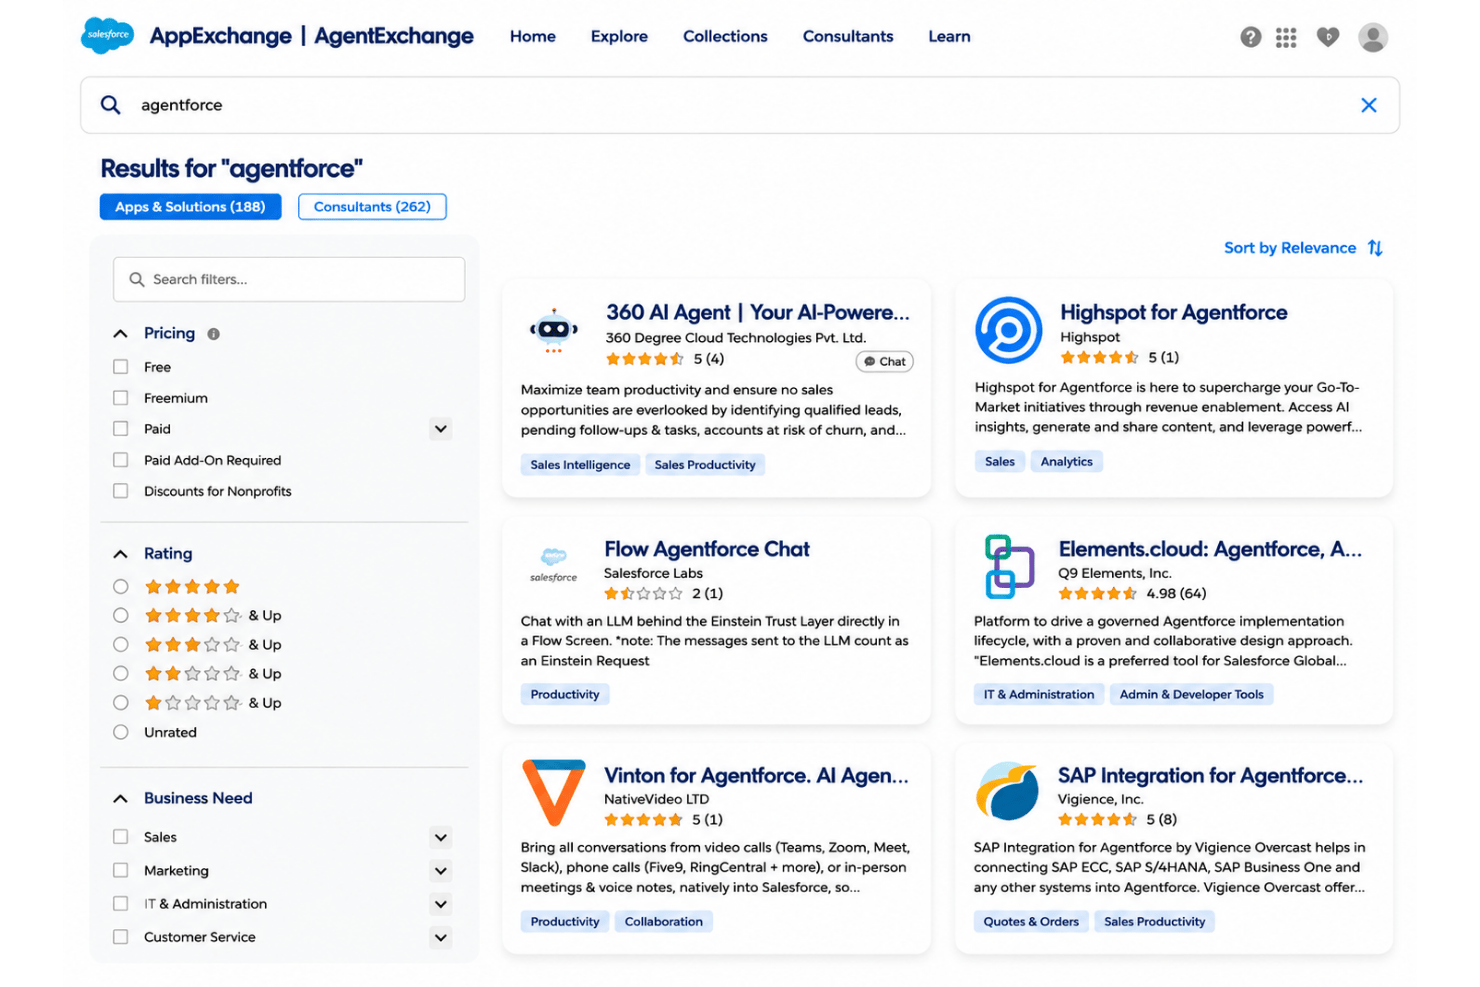Screen dimensions: 1480x987
Task: Expand the Marketing sub-options dropdown
Action: coord(441,870)
